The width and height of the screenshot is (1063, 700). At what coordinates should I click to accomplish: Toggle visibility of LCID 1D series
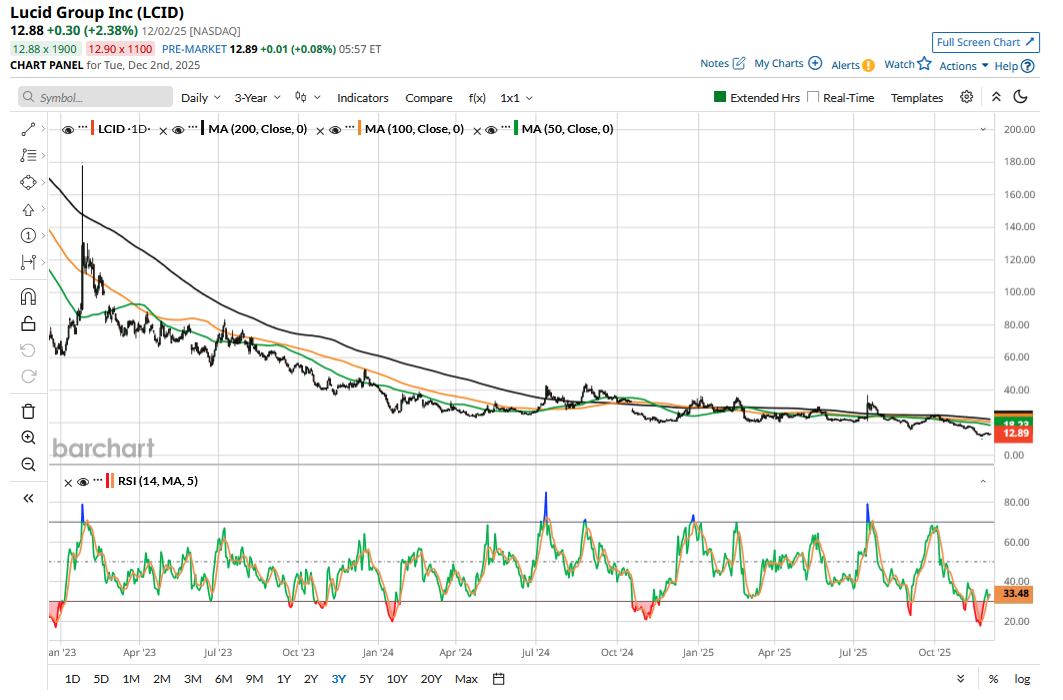[68, 129]
